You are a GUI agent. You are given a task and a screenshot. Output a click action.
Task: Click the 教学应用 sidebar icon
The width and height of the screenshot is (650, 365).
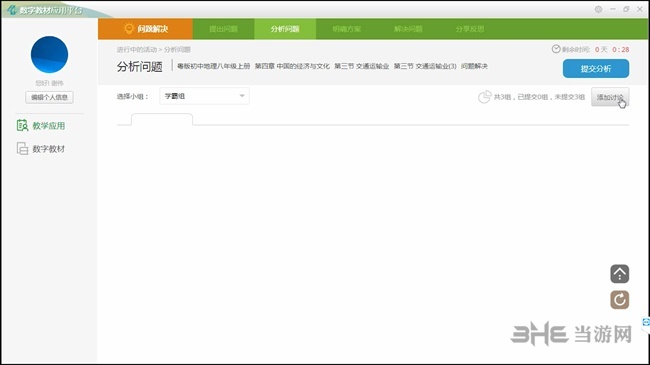[22, 125]
